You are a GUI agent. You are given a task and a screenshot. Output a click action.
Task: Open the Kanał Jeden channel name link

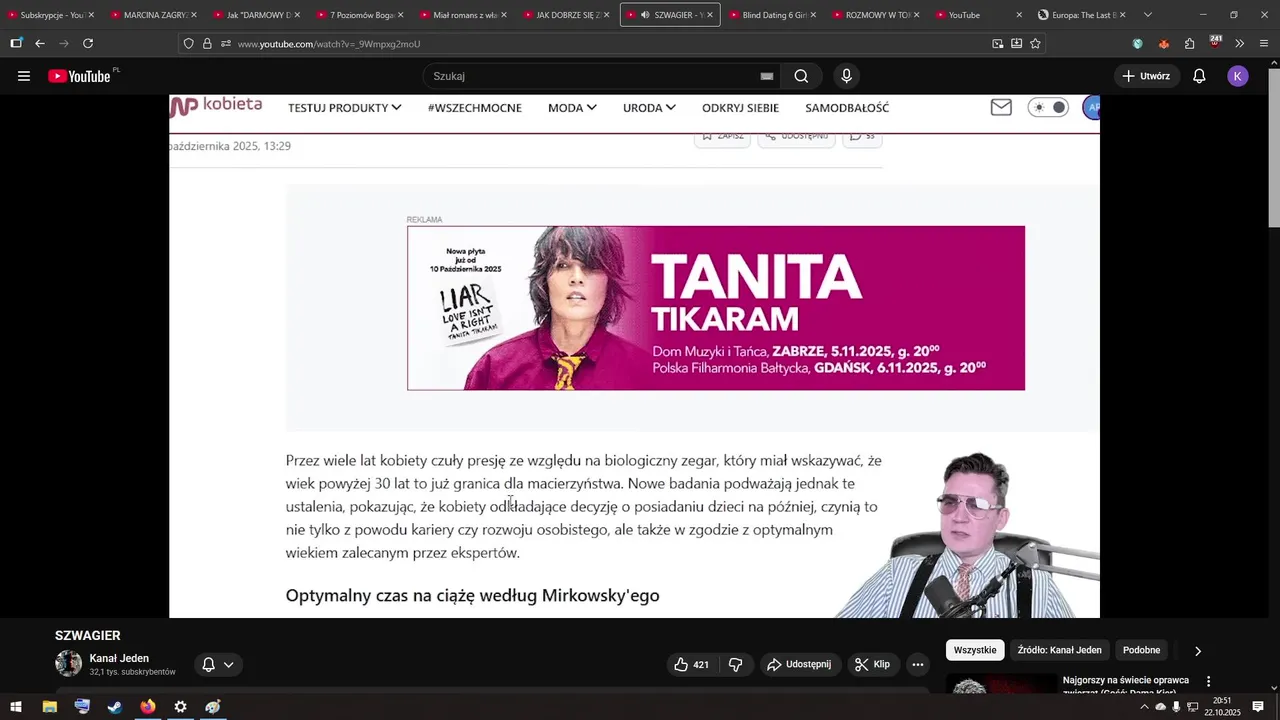[119, 658]
